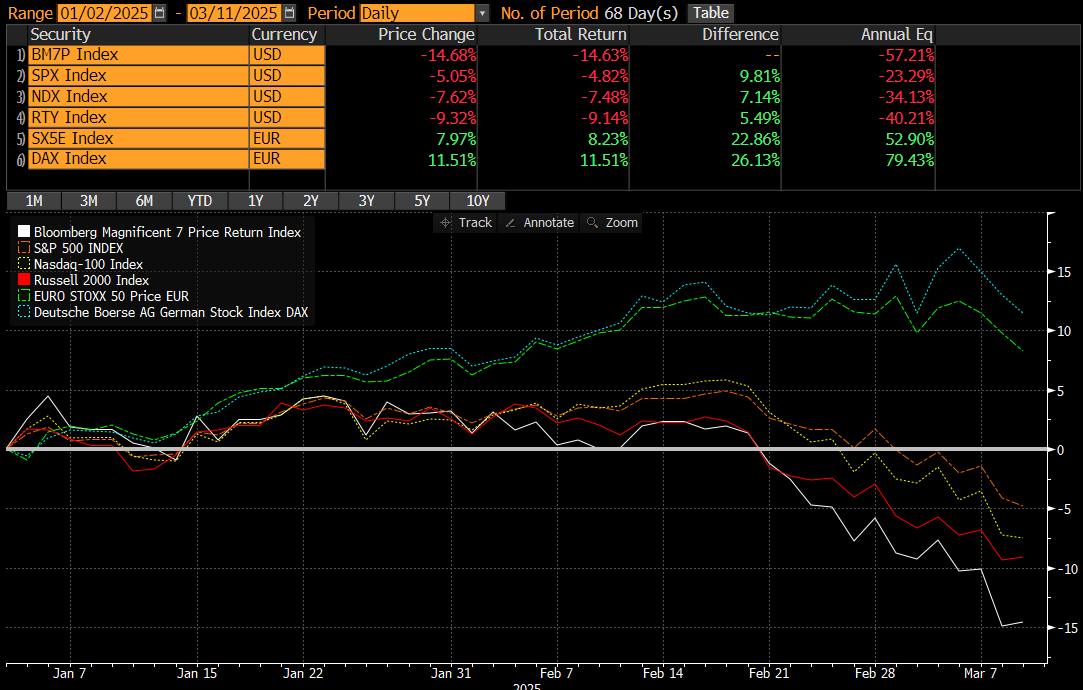Select the 3M range tab
Image resolution: width=1083 pixels, height=690 pixels.
pyautogui.click(x=88, y=201)
